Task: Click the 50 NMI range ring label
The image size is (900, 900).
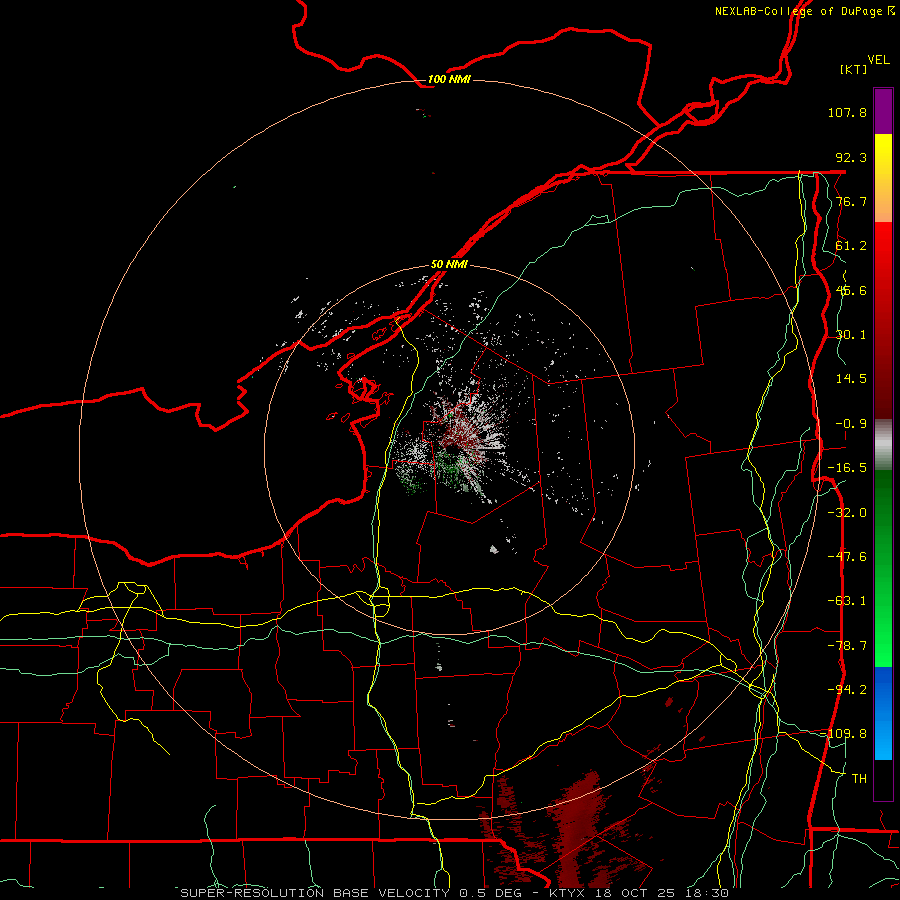Action: (x=449, y=265)
